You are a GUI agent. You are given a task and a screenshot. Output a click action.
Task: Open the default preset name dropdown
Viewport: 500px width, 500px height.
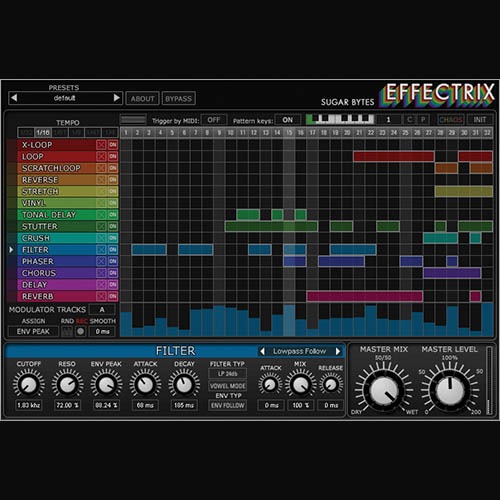[65, 98]
